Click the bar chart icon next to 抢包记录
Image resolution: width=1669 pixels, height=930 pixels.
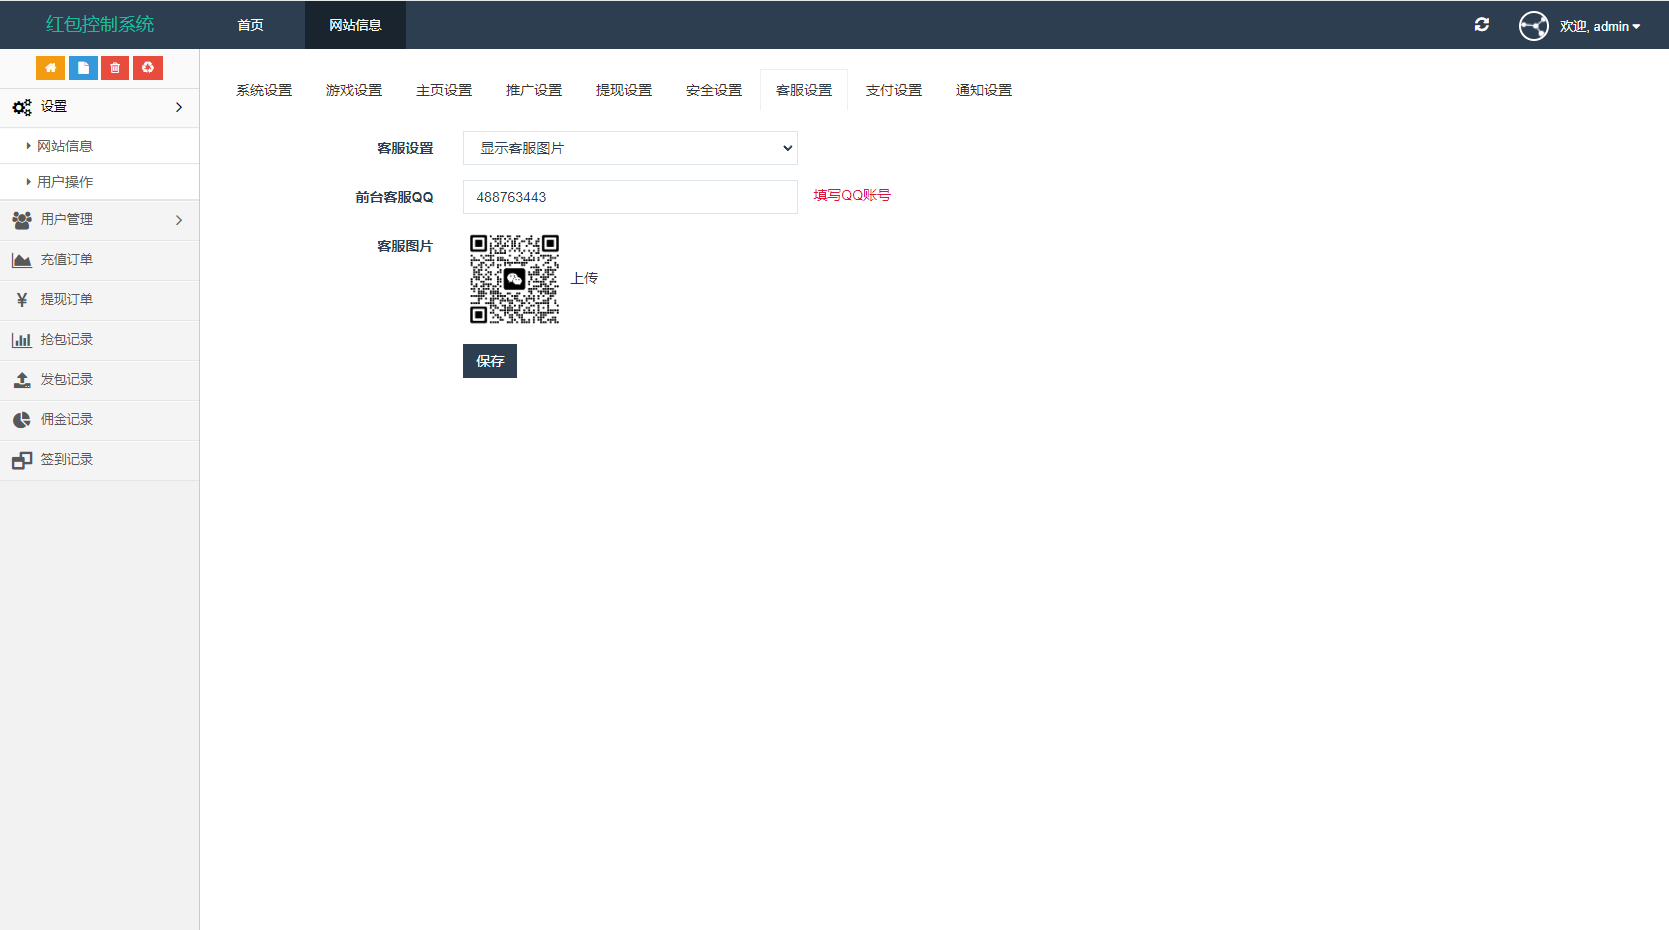click(x=21, y=339)
